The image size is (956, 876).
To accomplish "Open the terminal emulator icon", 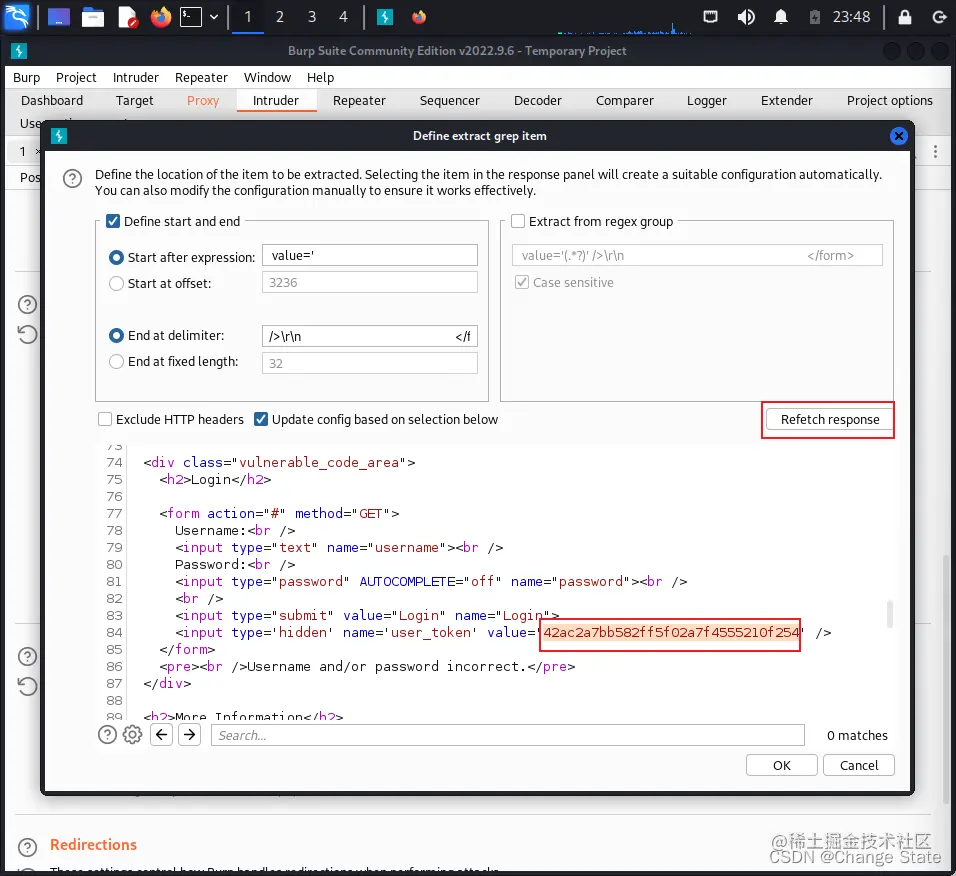I will pyautogui.click(x=191, y=17).
